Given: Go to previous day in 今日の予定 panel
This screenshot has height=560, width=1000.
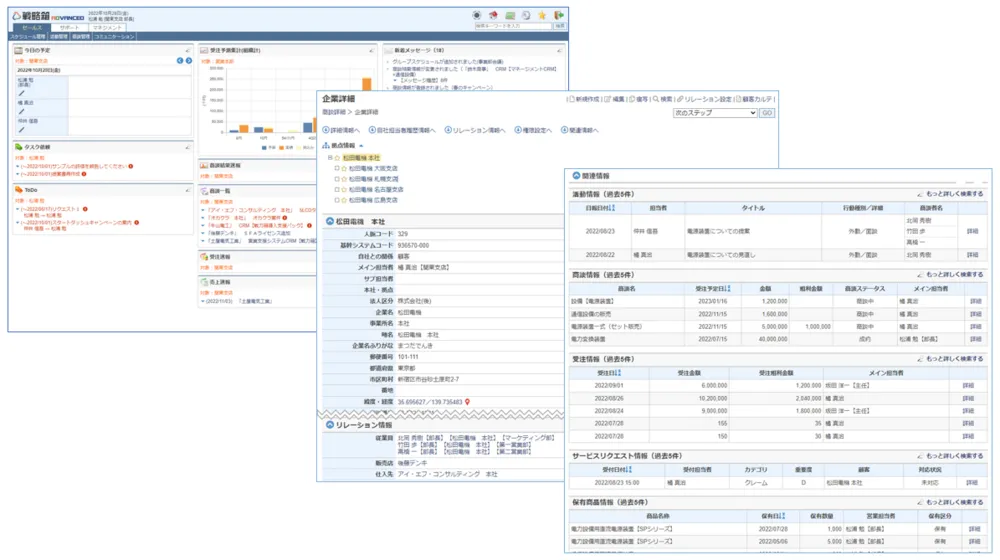Looking at the screenshot, I should pos(180,61).
